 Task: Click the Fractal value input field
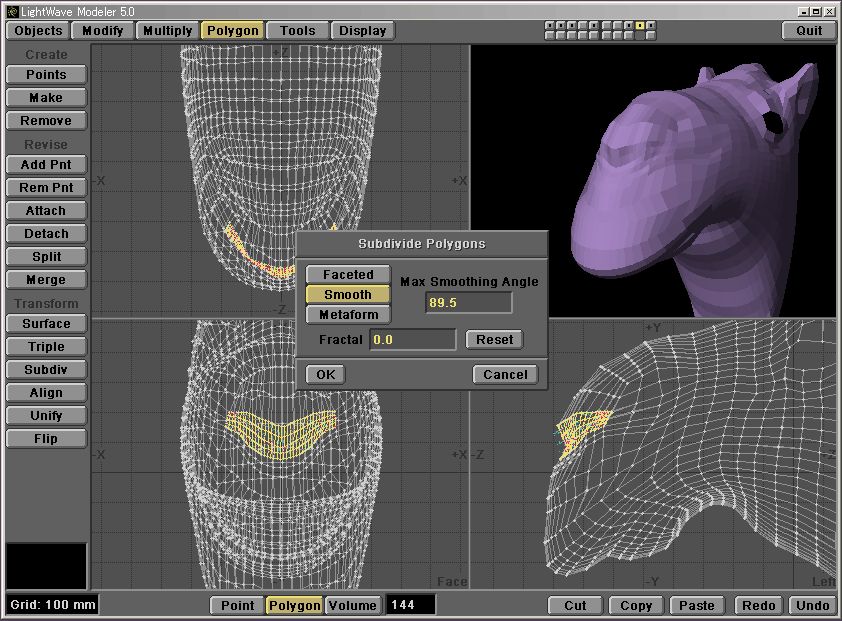412,340
